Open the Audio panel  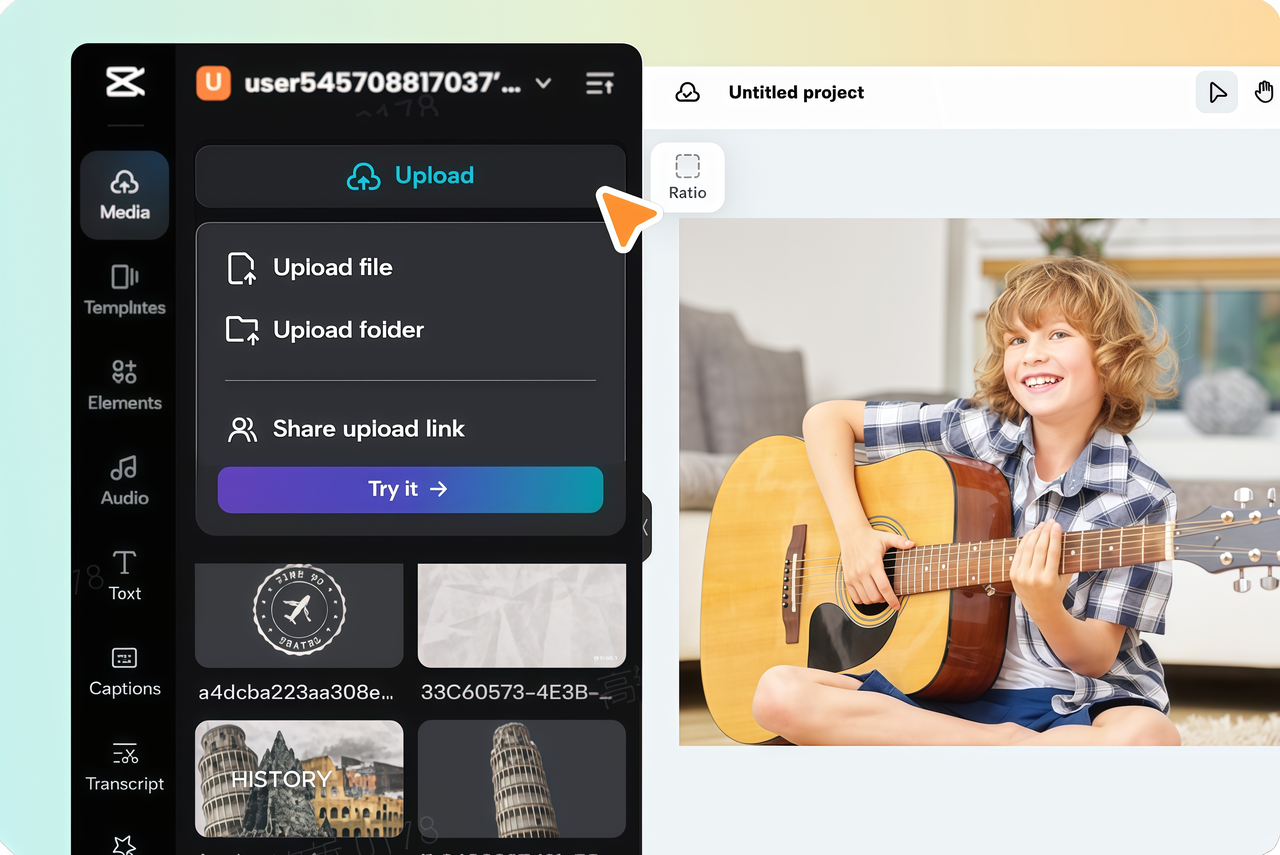point(124,480)
